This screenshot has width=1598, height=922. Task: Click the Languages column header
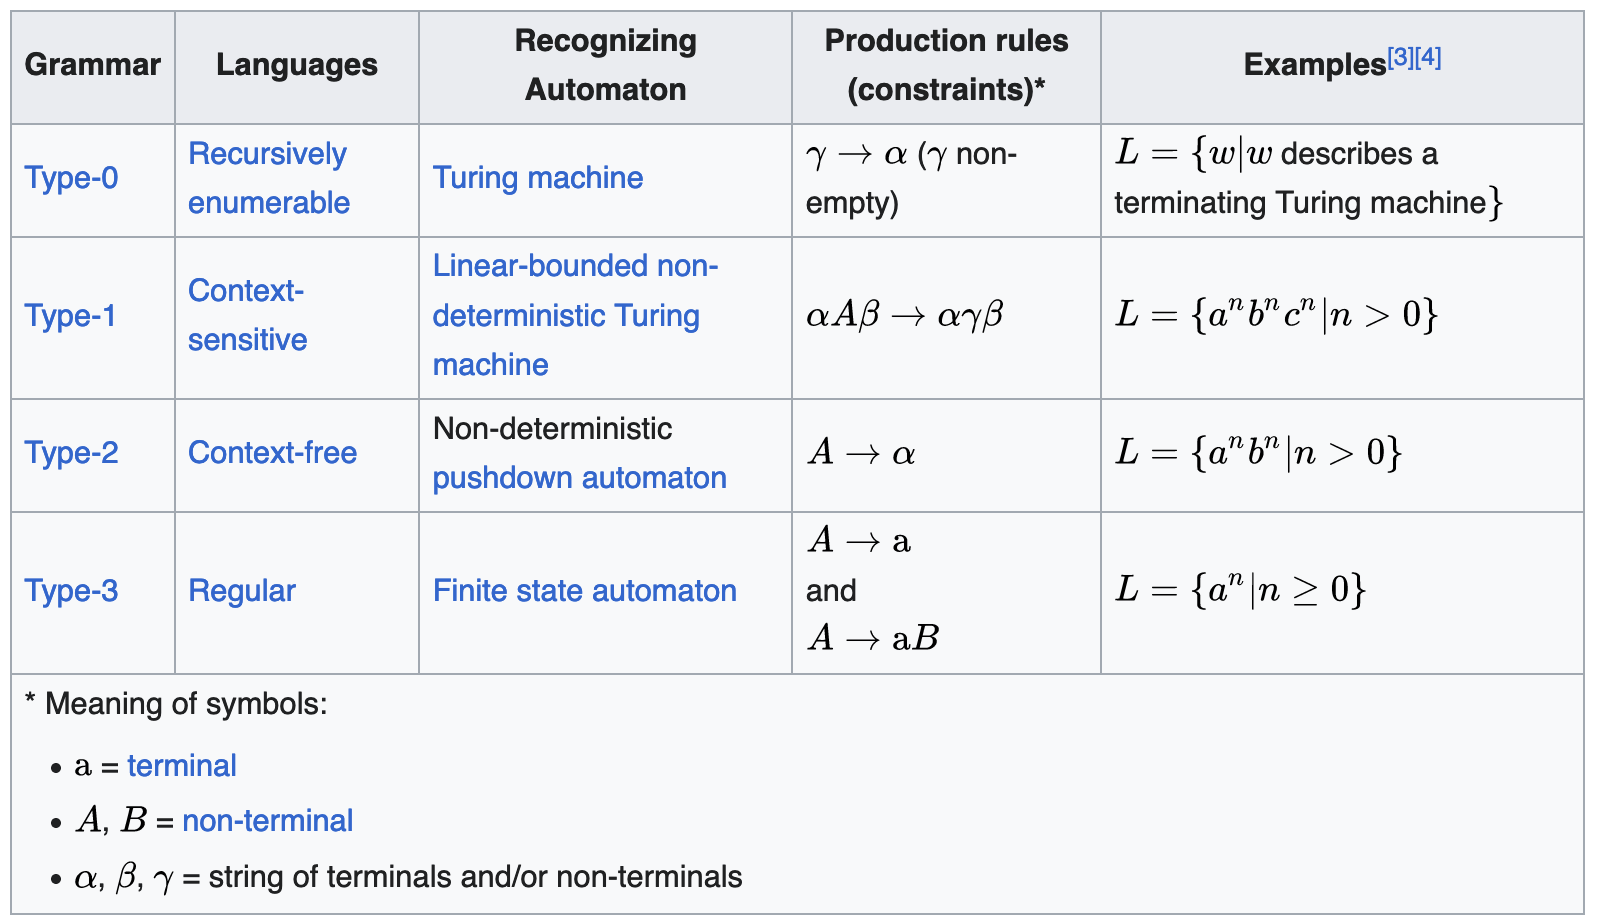297,65
